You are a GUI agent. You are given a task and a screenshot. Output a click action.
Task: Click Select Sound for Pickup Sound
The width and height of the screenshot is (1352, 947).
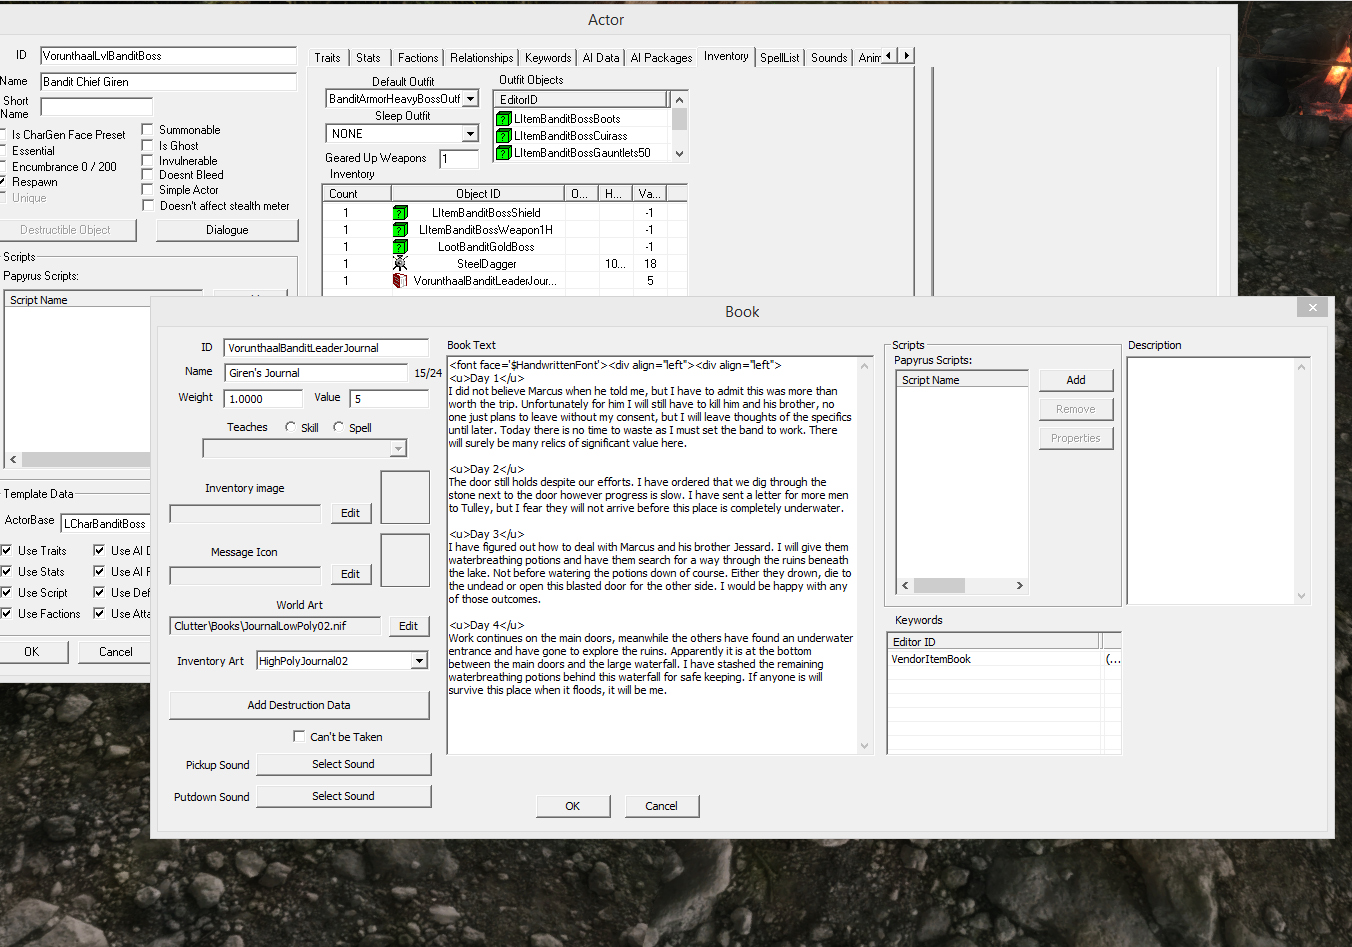pos(343,764)
